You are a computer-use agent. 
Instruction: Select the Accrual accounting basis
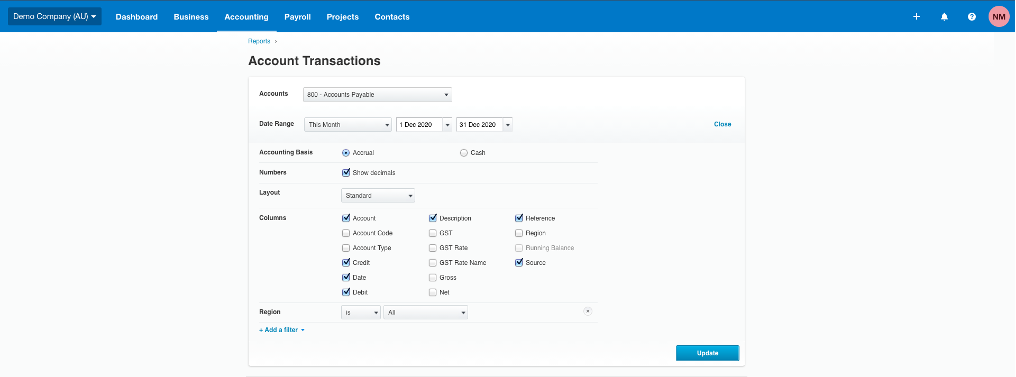pyautogui.click(x=345, y=153)
